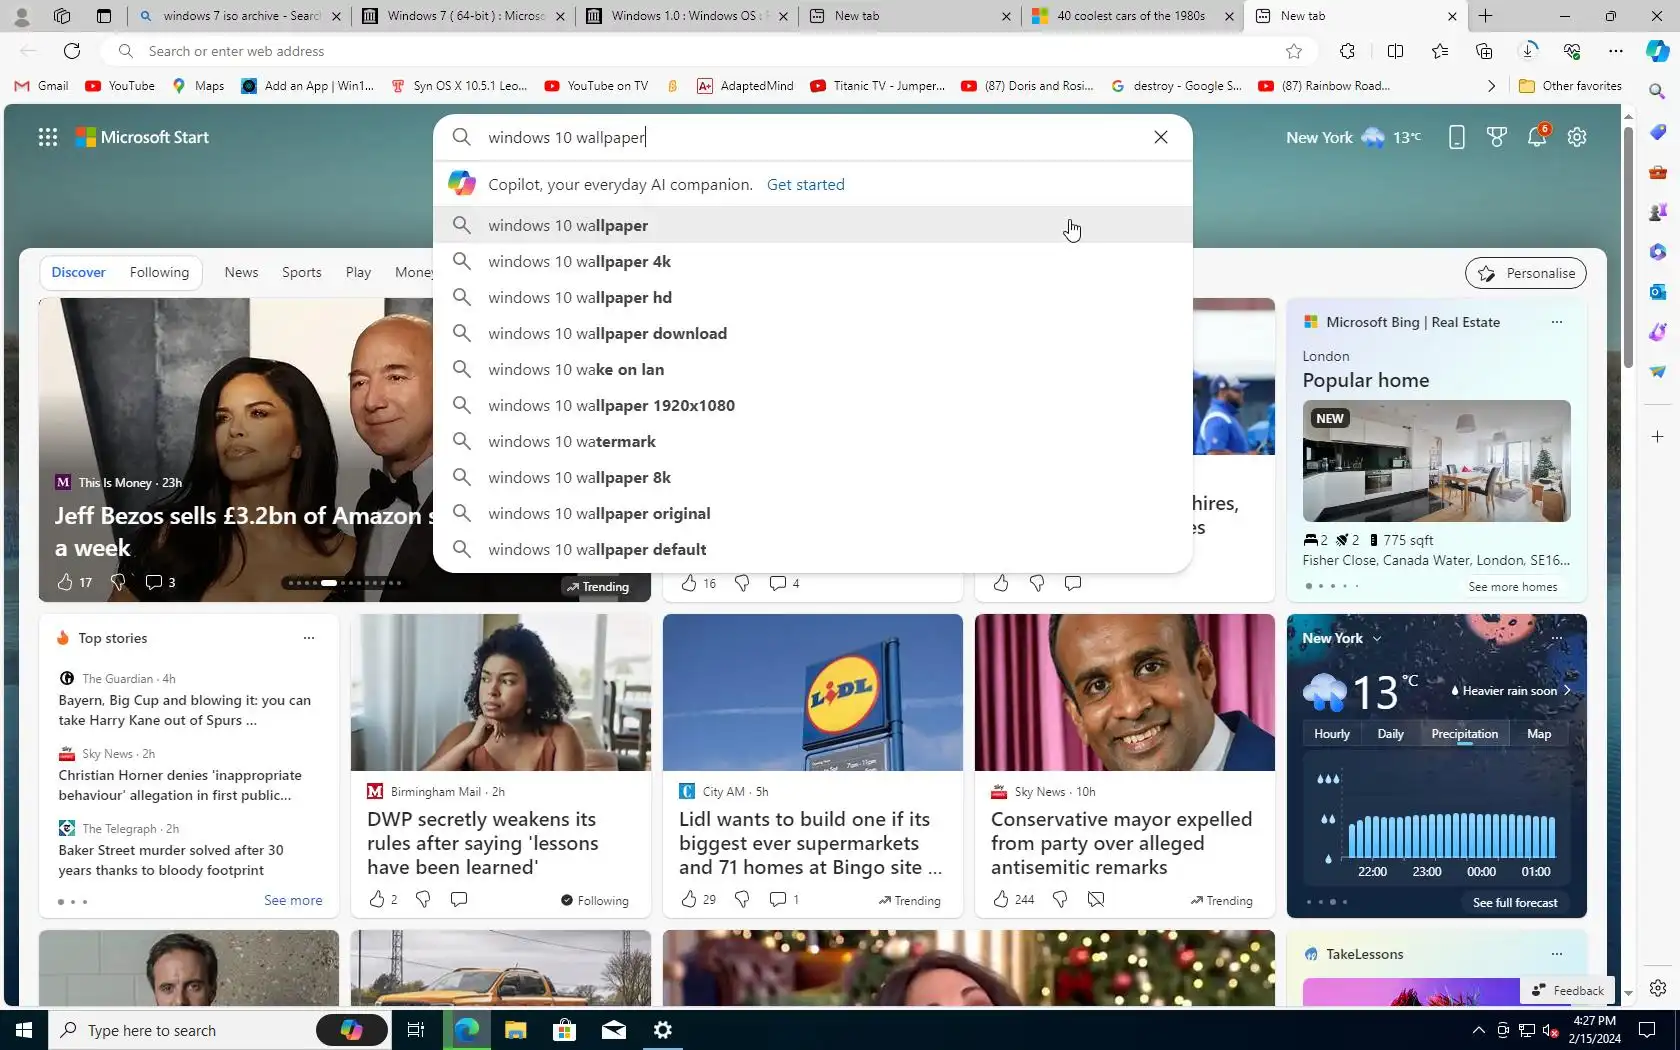Click See more in Top stories

[293, 900]
